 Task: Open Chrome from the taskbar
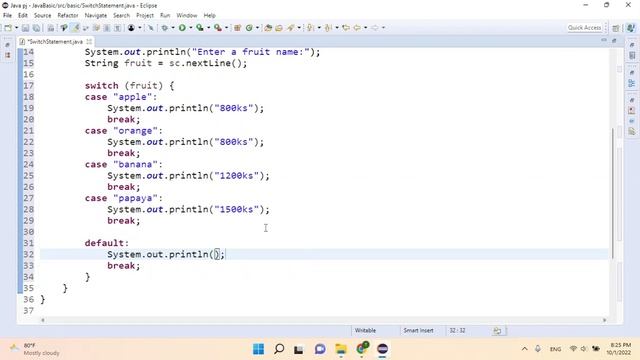362,349
